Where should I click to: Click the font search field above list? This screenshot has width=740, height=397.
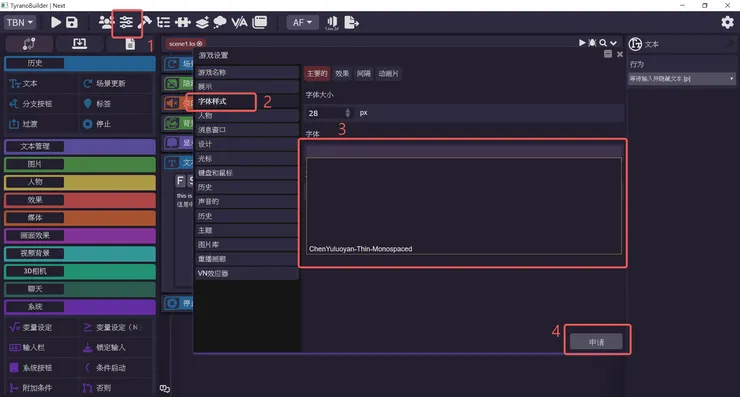coord(464,151)
